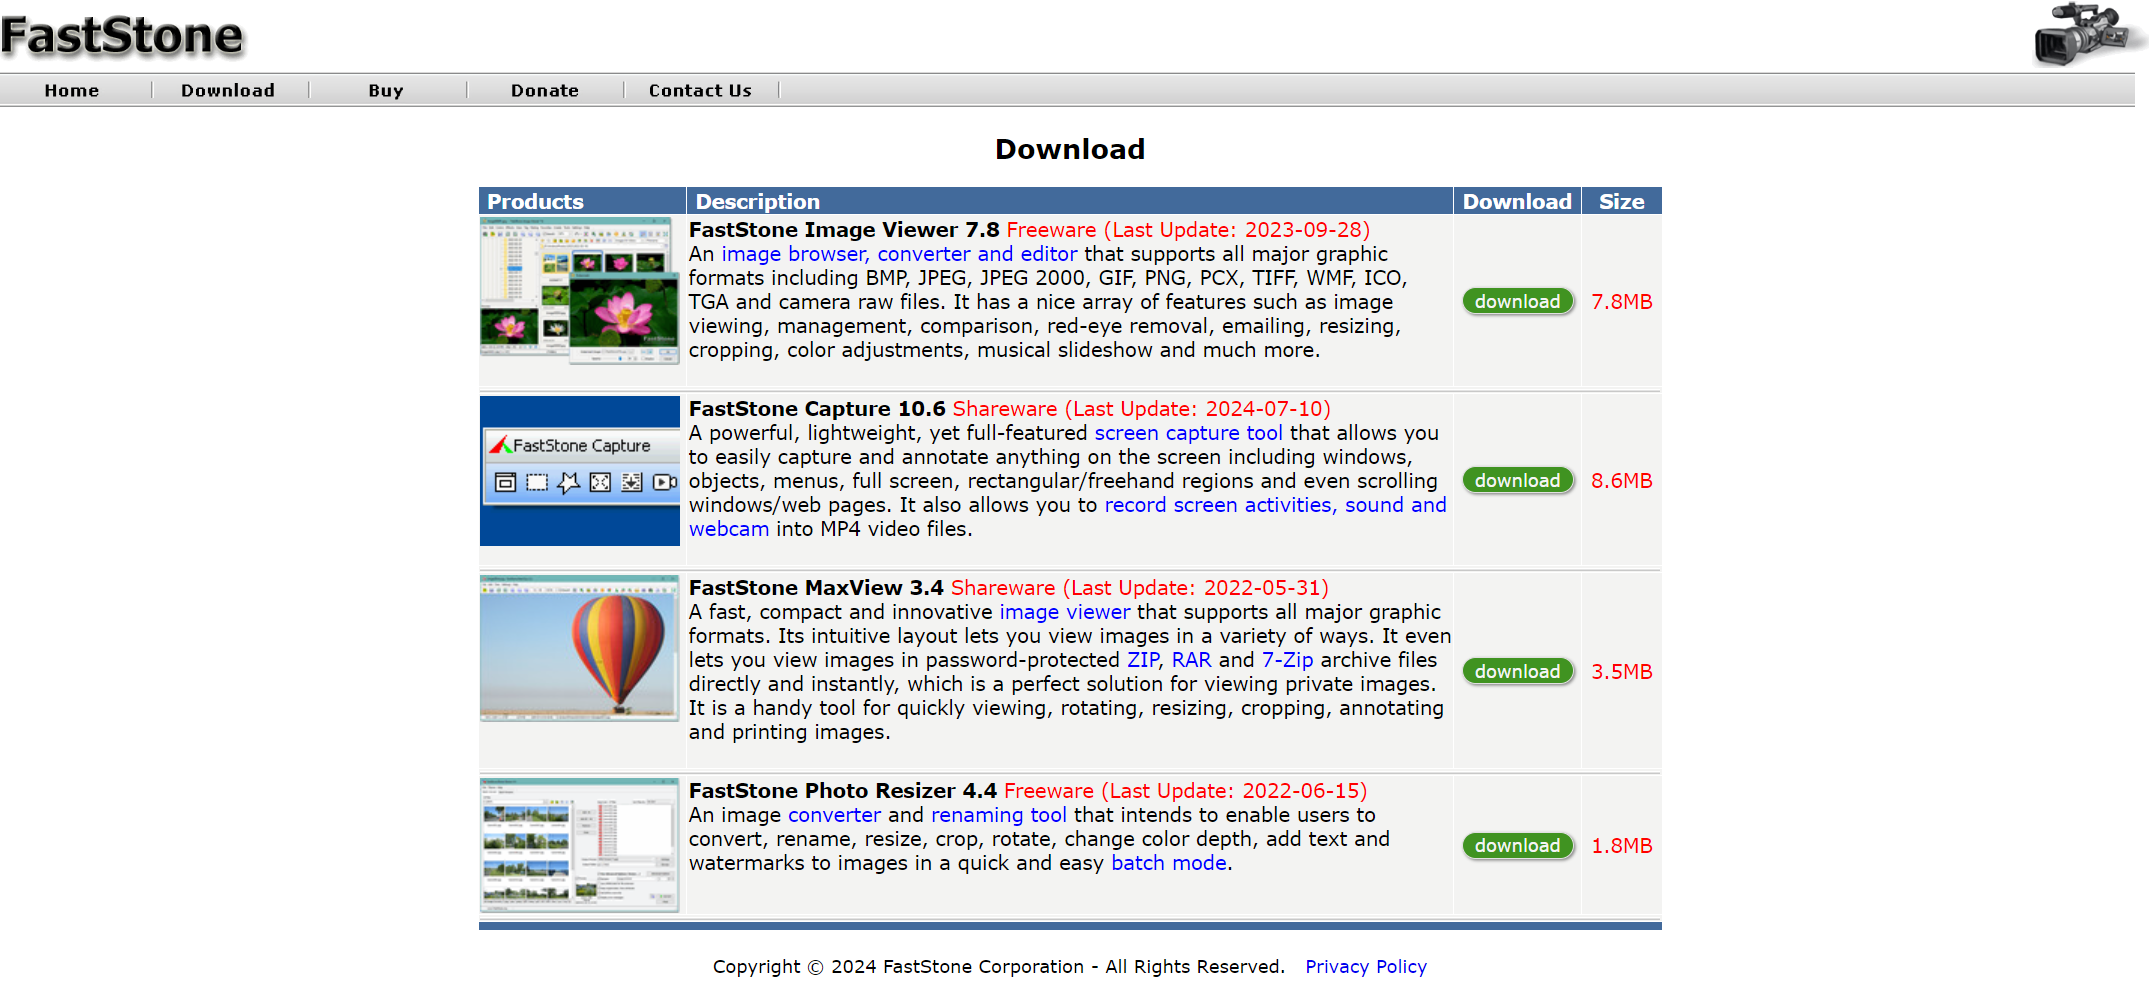Click 'Shareware (Last Update: 2022-05-31)' text
This screenshot has width=2149, height=1008.
(1140, 588)
